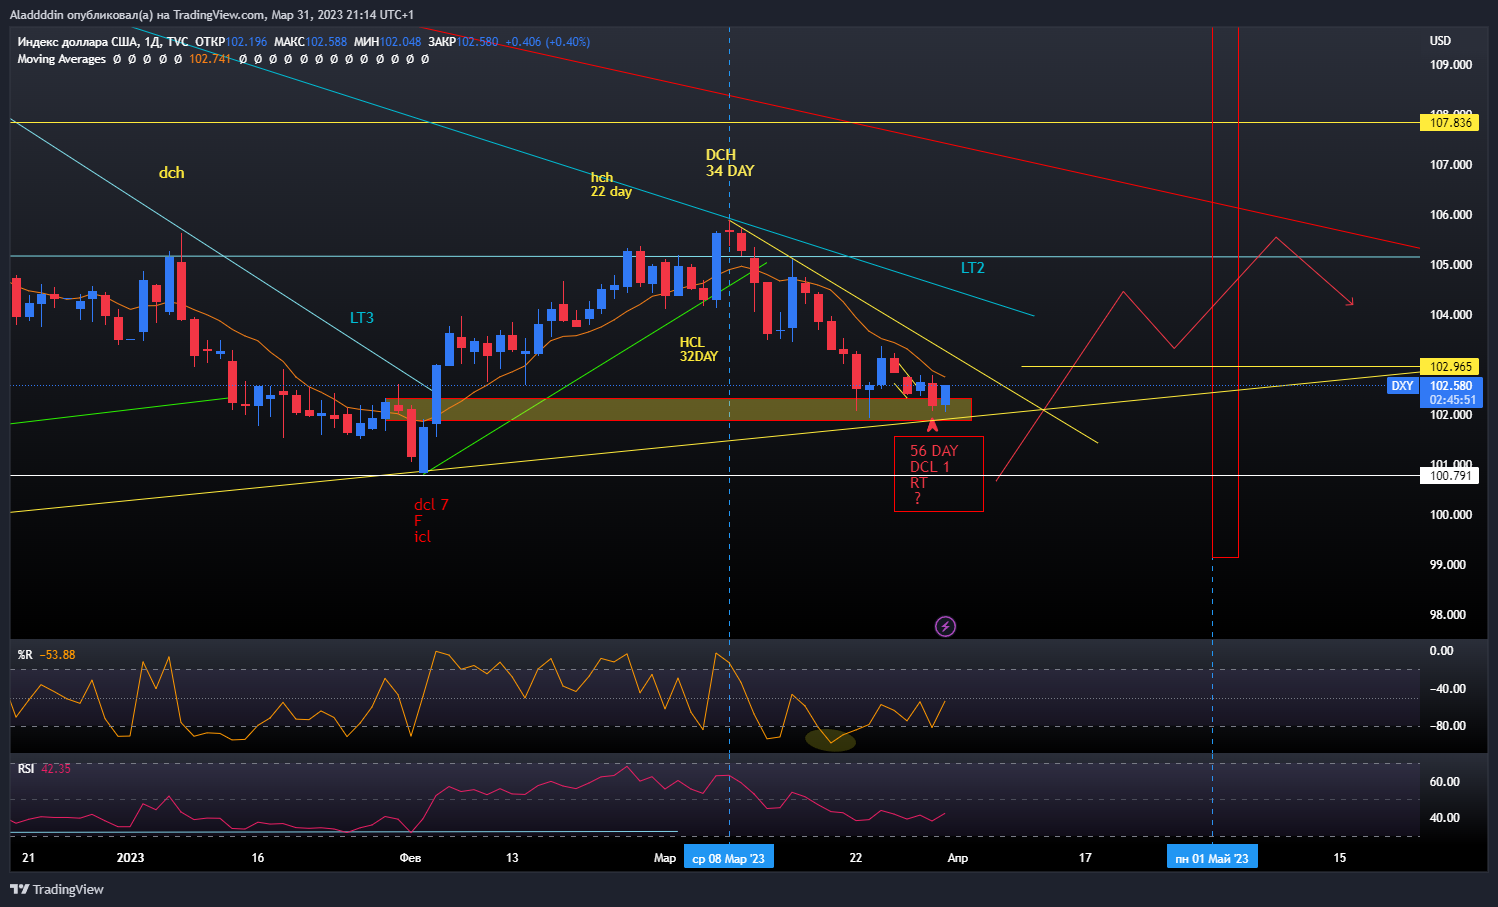The height and width of the screenshot is (907, 1498).
Task: Click the +0.406 (+0.40%) change value
Action: click(x=547, y=42)
